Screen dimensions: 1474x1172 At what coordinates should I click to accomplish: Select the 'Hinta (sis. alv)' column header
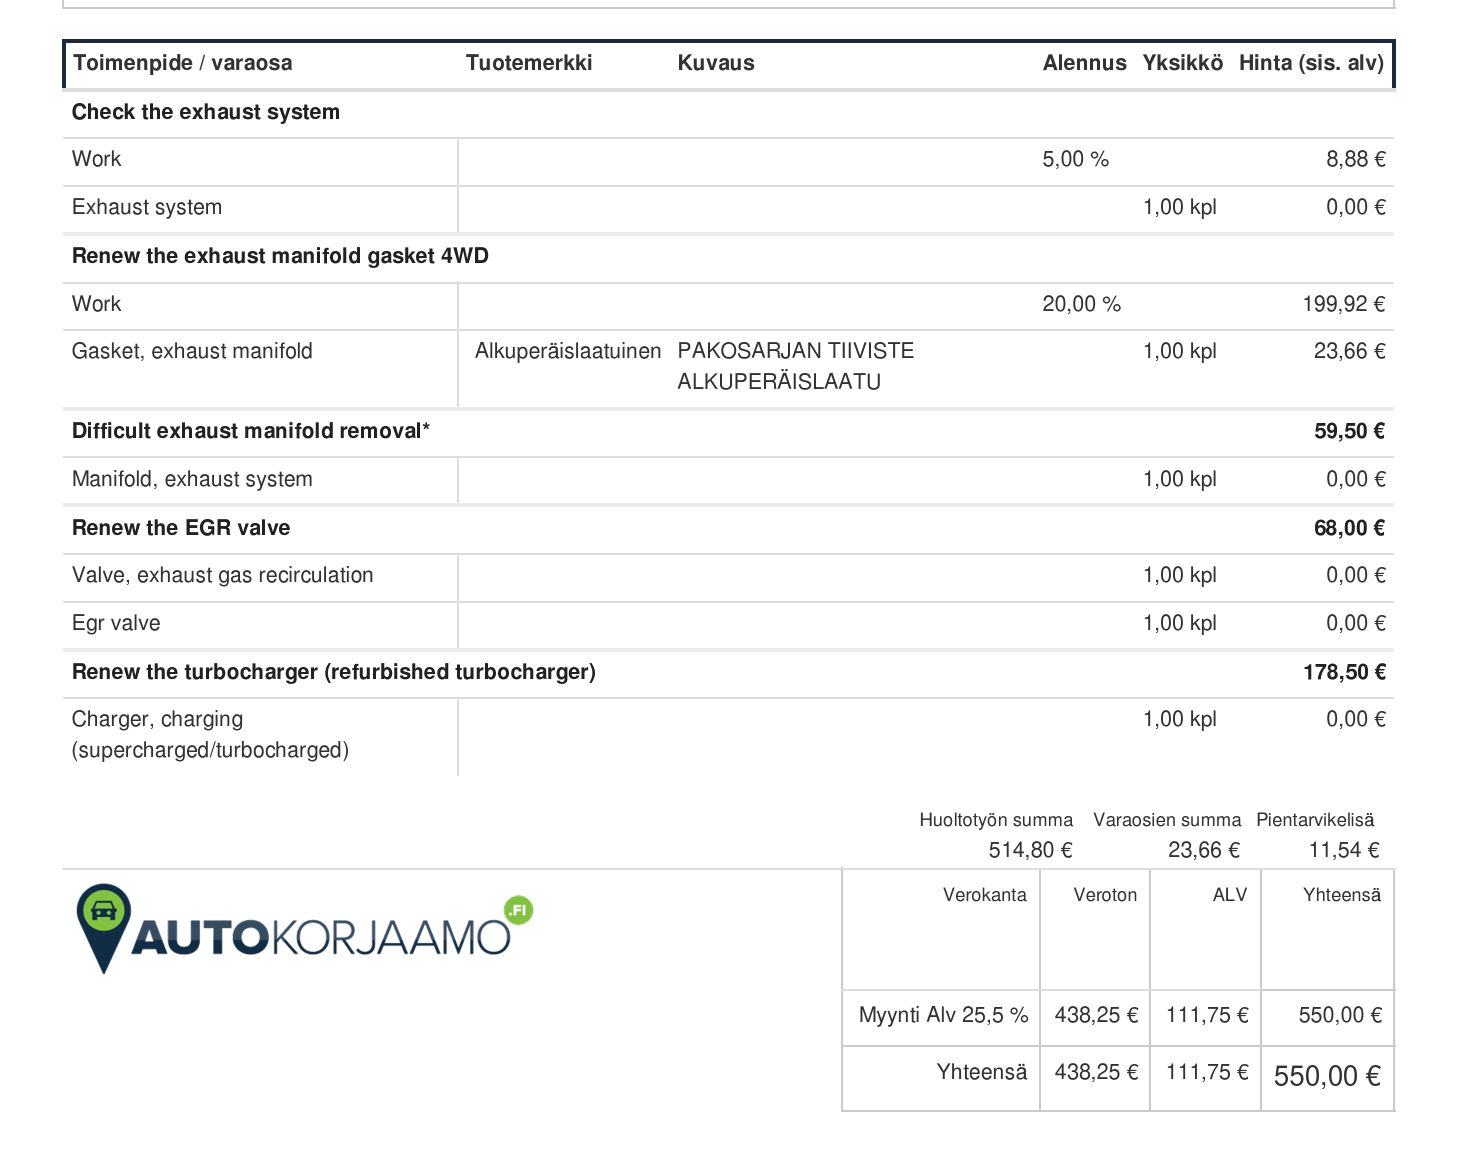coord(1311,63)
